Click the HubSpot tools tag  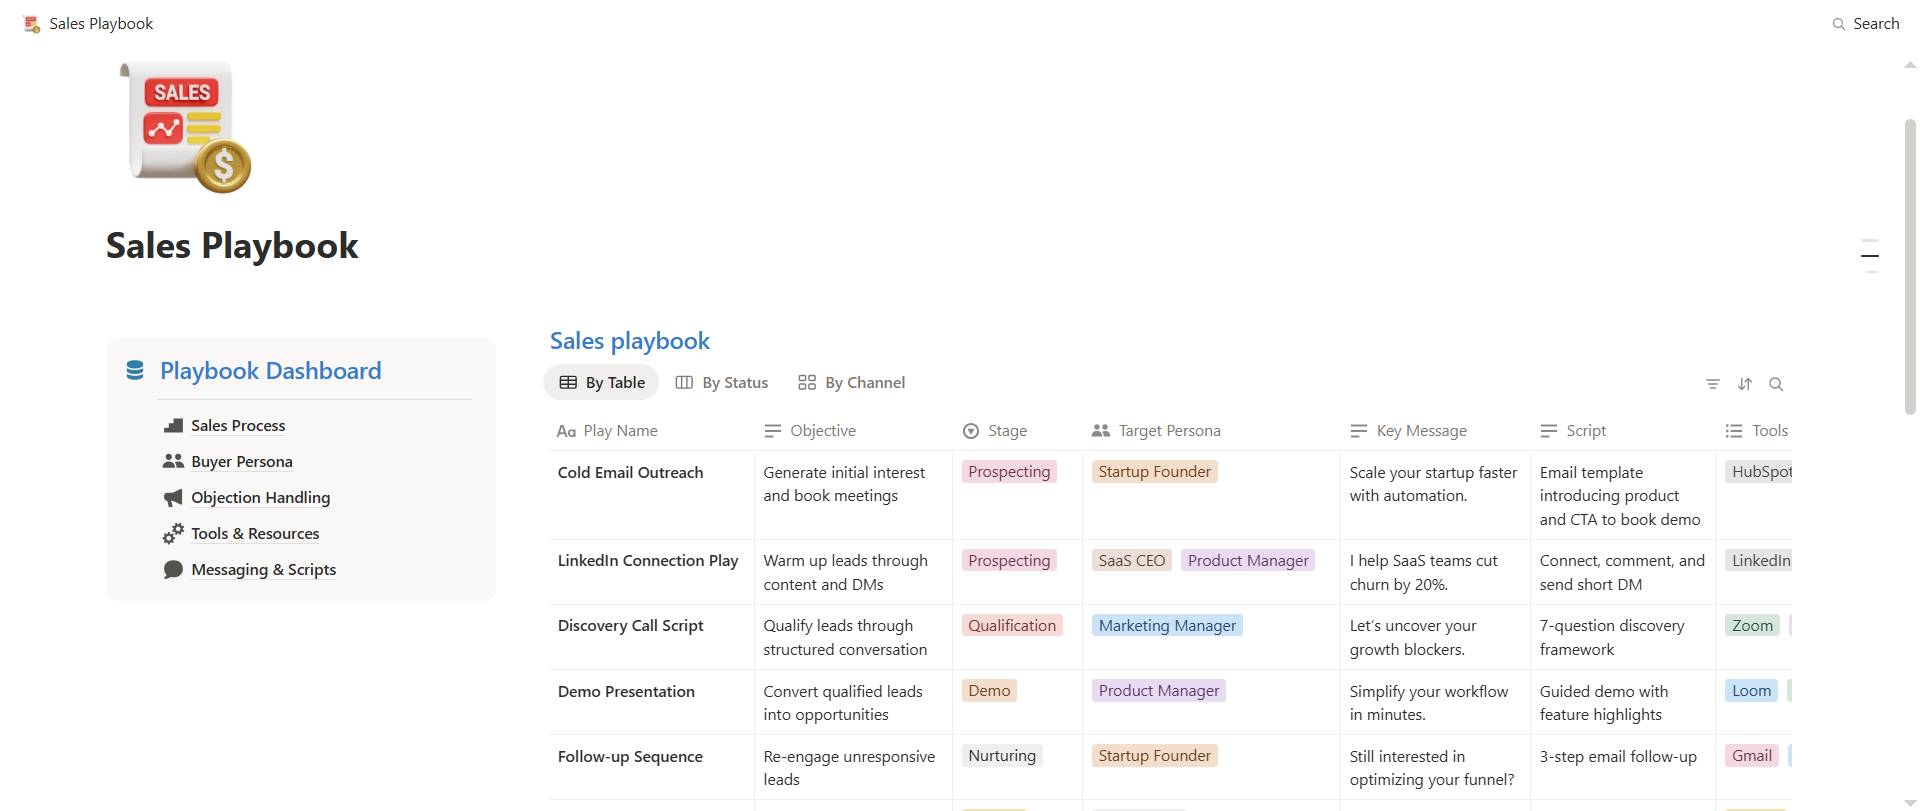coord(1759,472)
